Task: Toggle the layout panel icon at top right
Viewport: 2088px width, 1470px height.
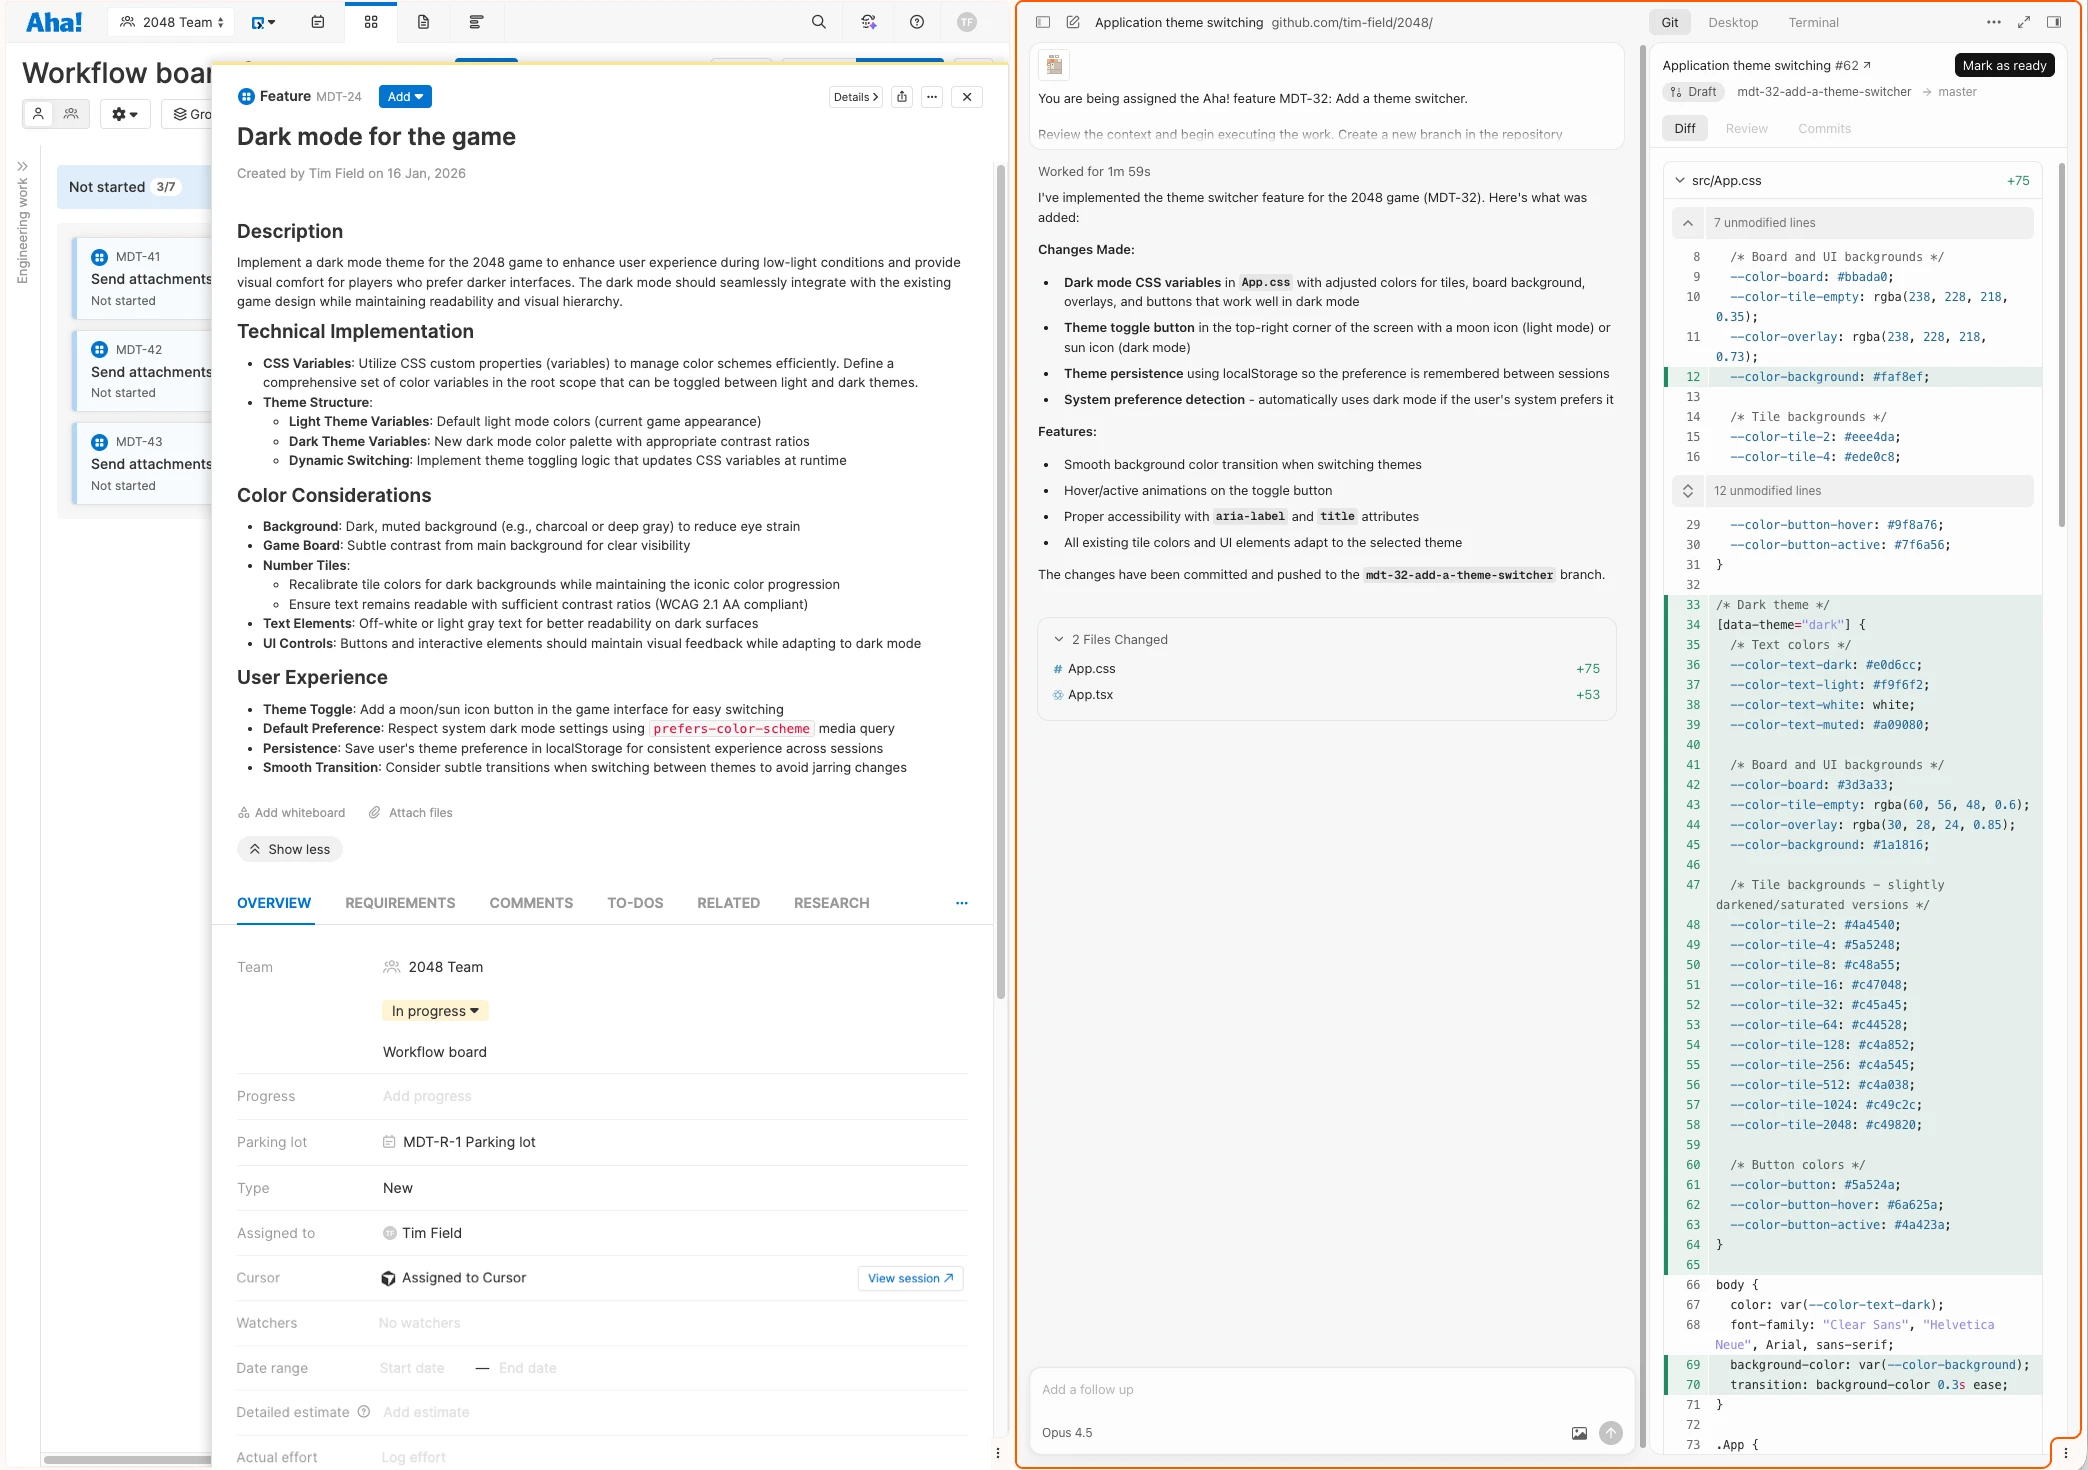Action: (x=2054, y=21)
